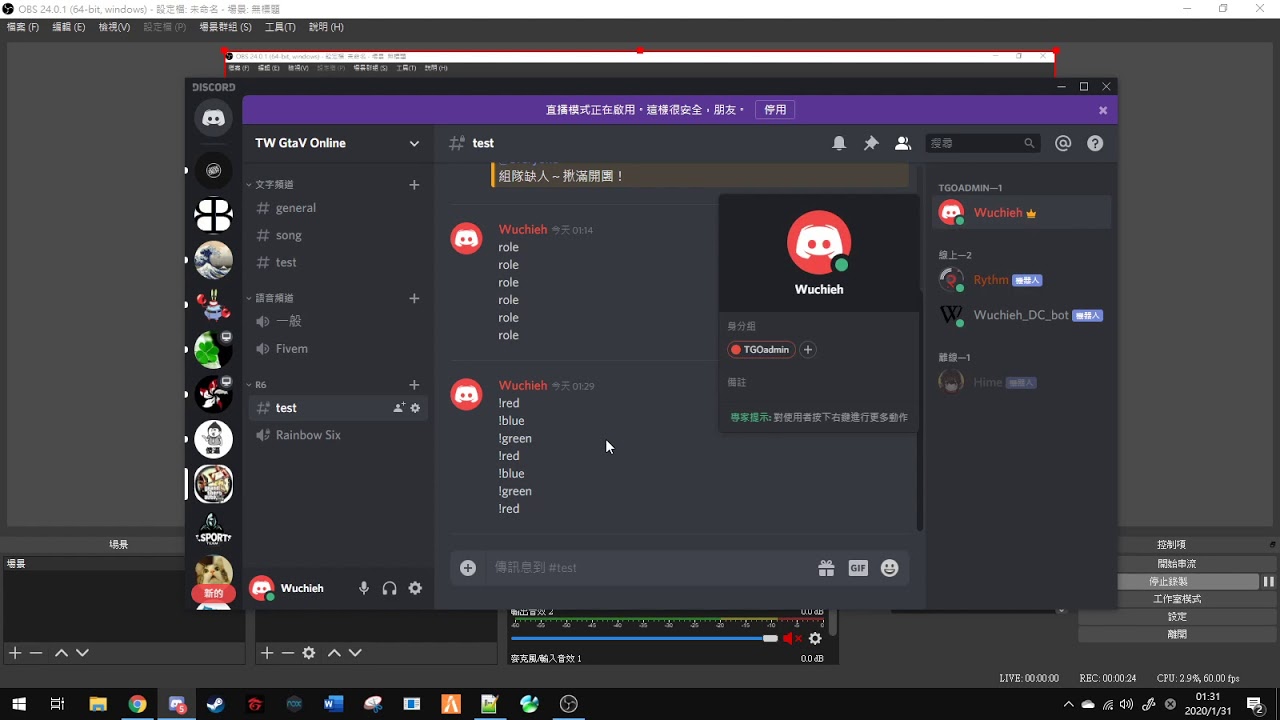1280x720 pixels.
Task: Jump to new mentions via 新的 pill
Action: [x=214, y=593]
